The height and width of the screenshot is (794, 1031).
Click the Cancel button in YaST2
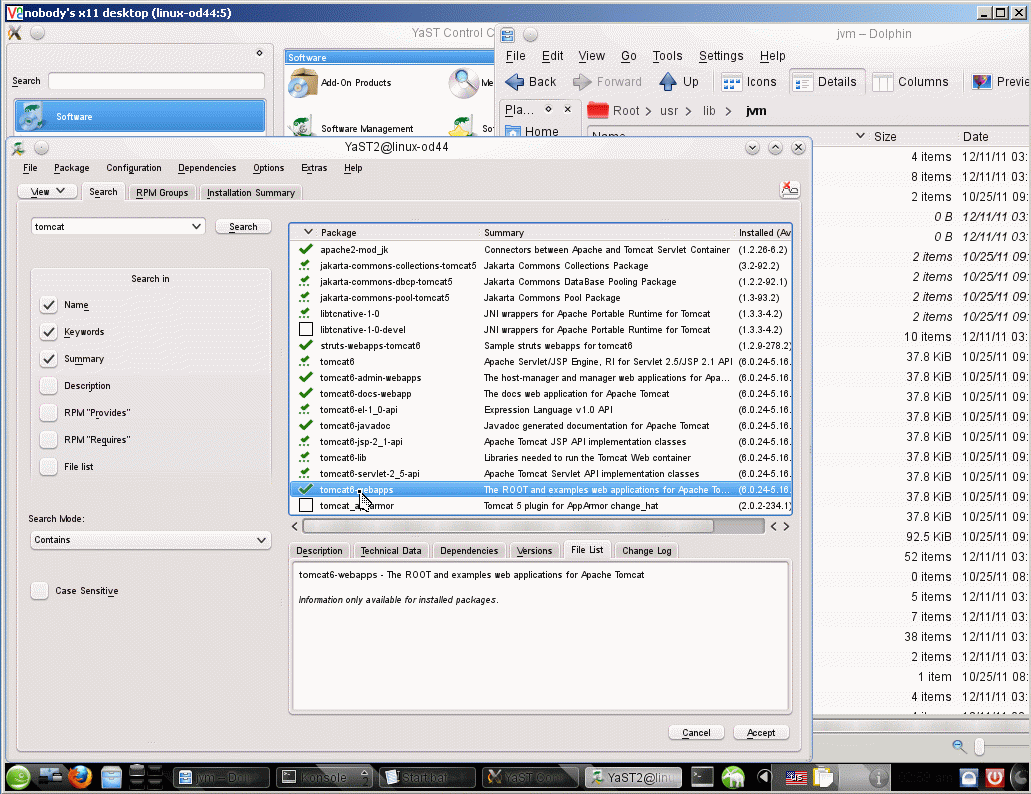pyautogui.click(x=696, y=732)
